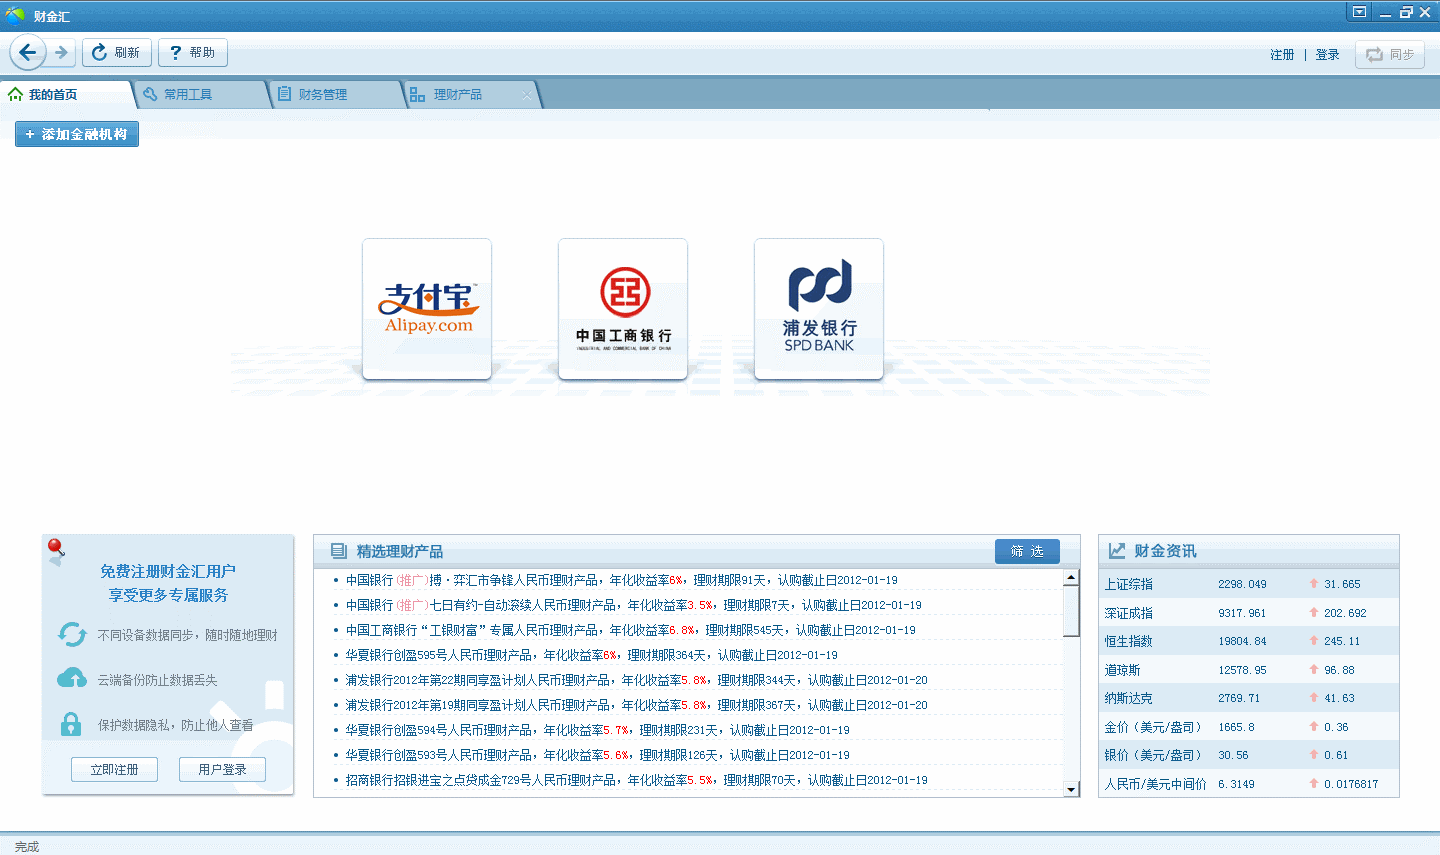Click the 恒生指数 up arrow indicator
This screenshot has height=855, width=1440.
(1314, 640)
